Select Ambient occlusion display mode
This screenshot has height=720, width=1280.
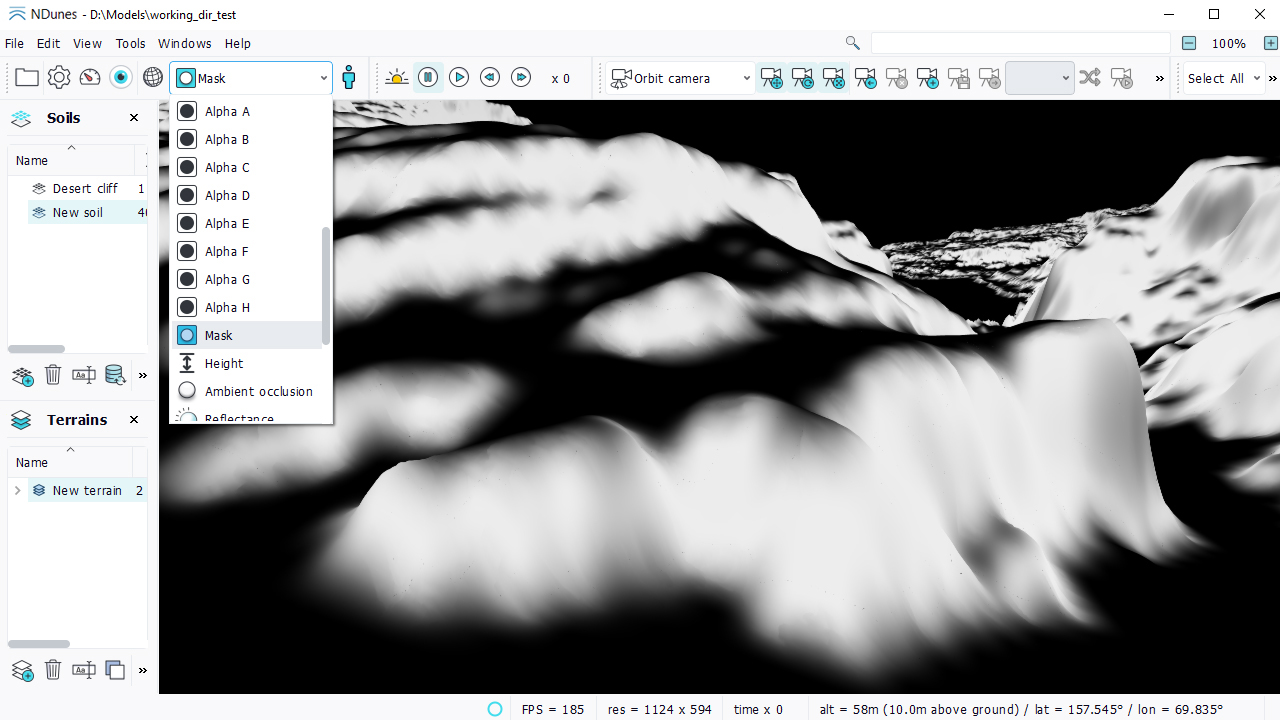[258, 391]
